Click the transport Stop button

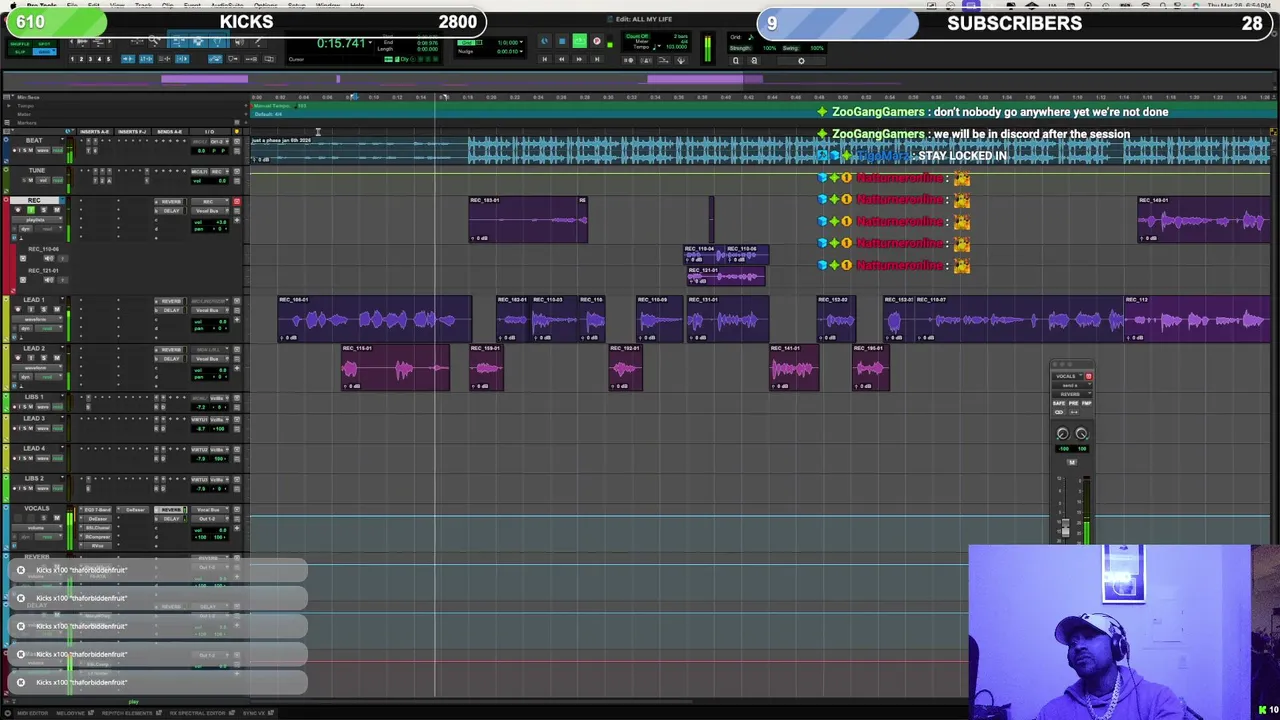(x=562, y=41)
